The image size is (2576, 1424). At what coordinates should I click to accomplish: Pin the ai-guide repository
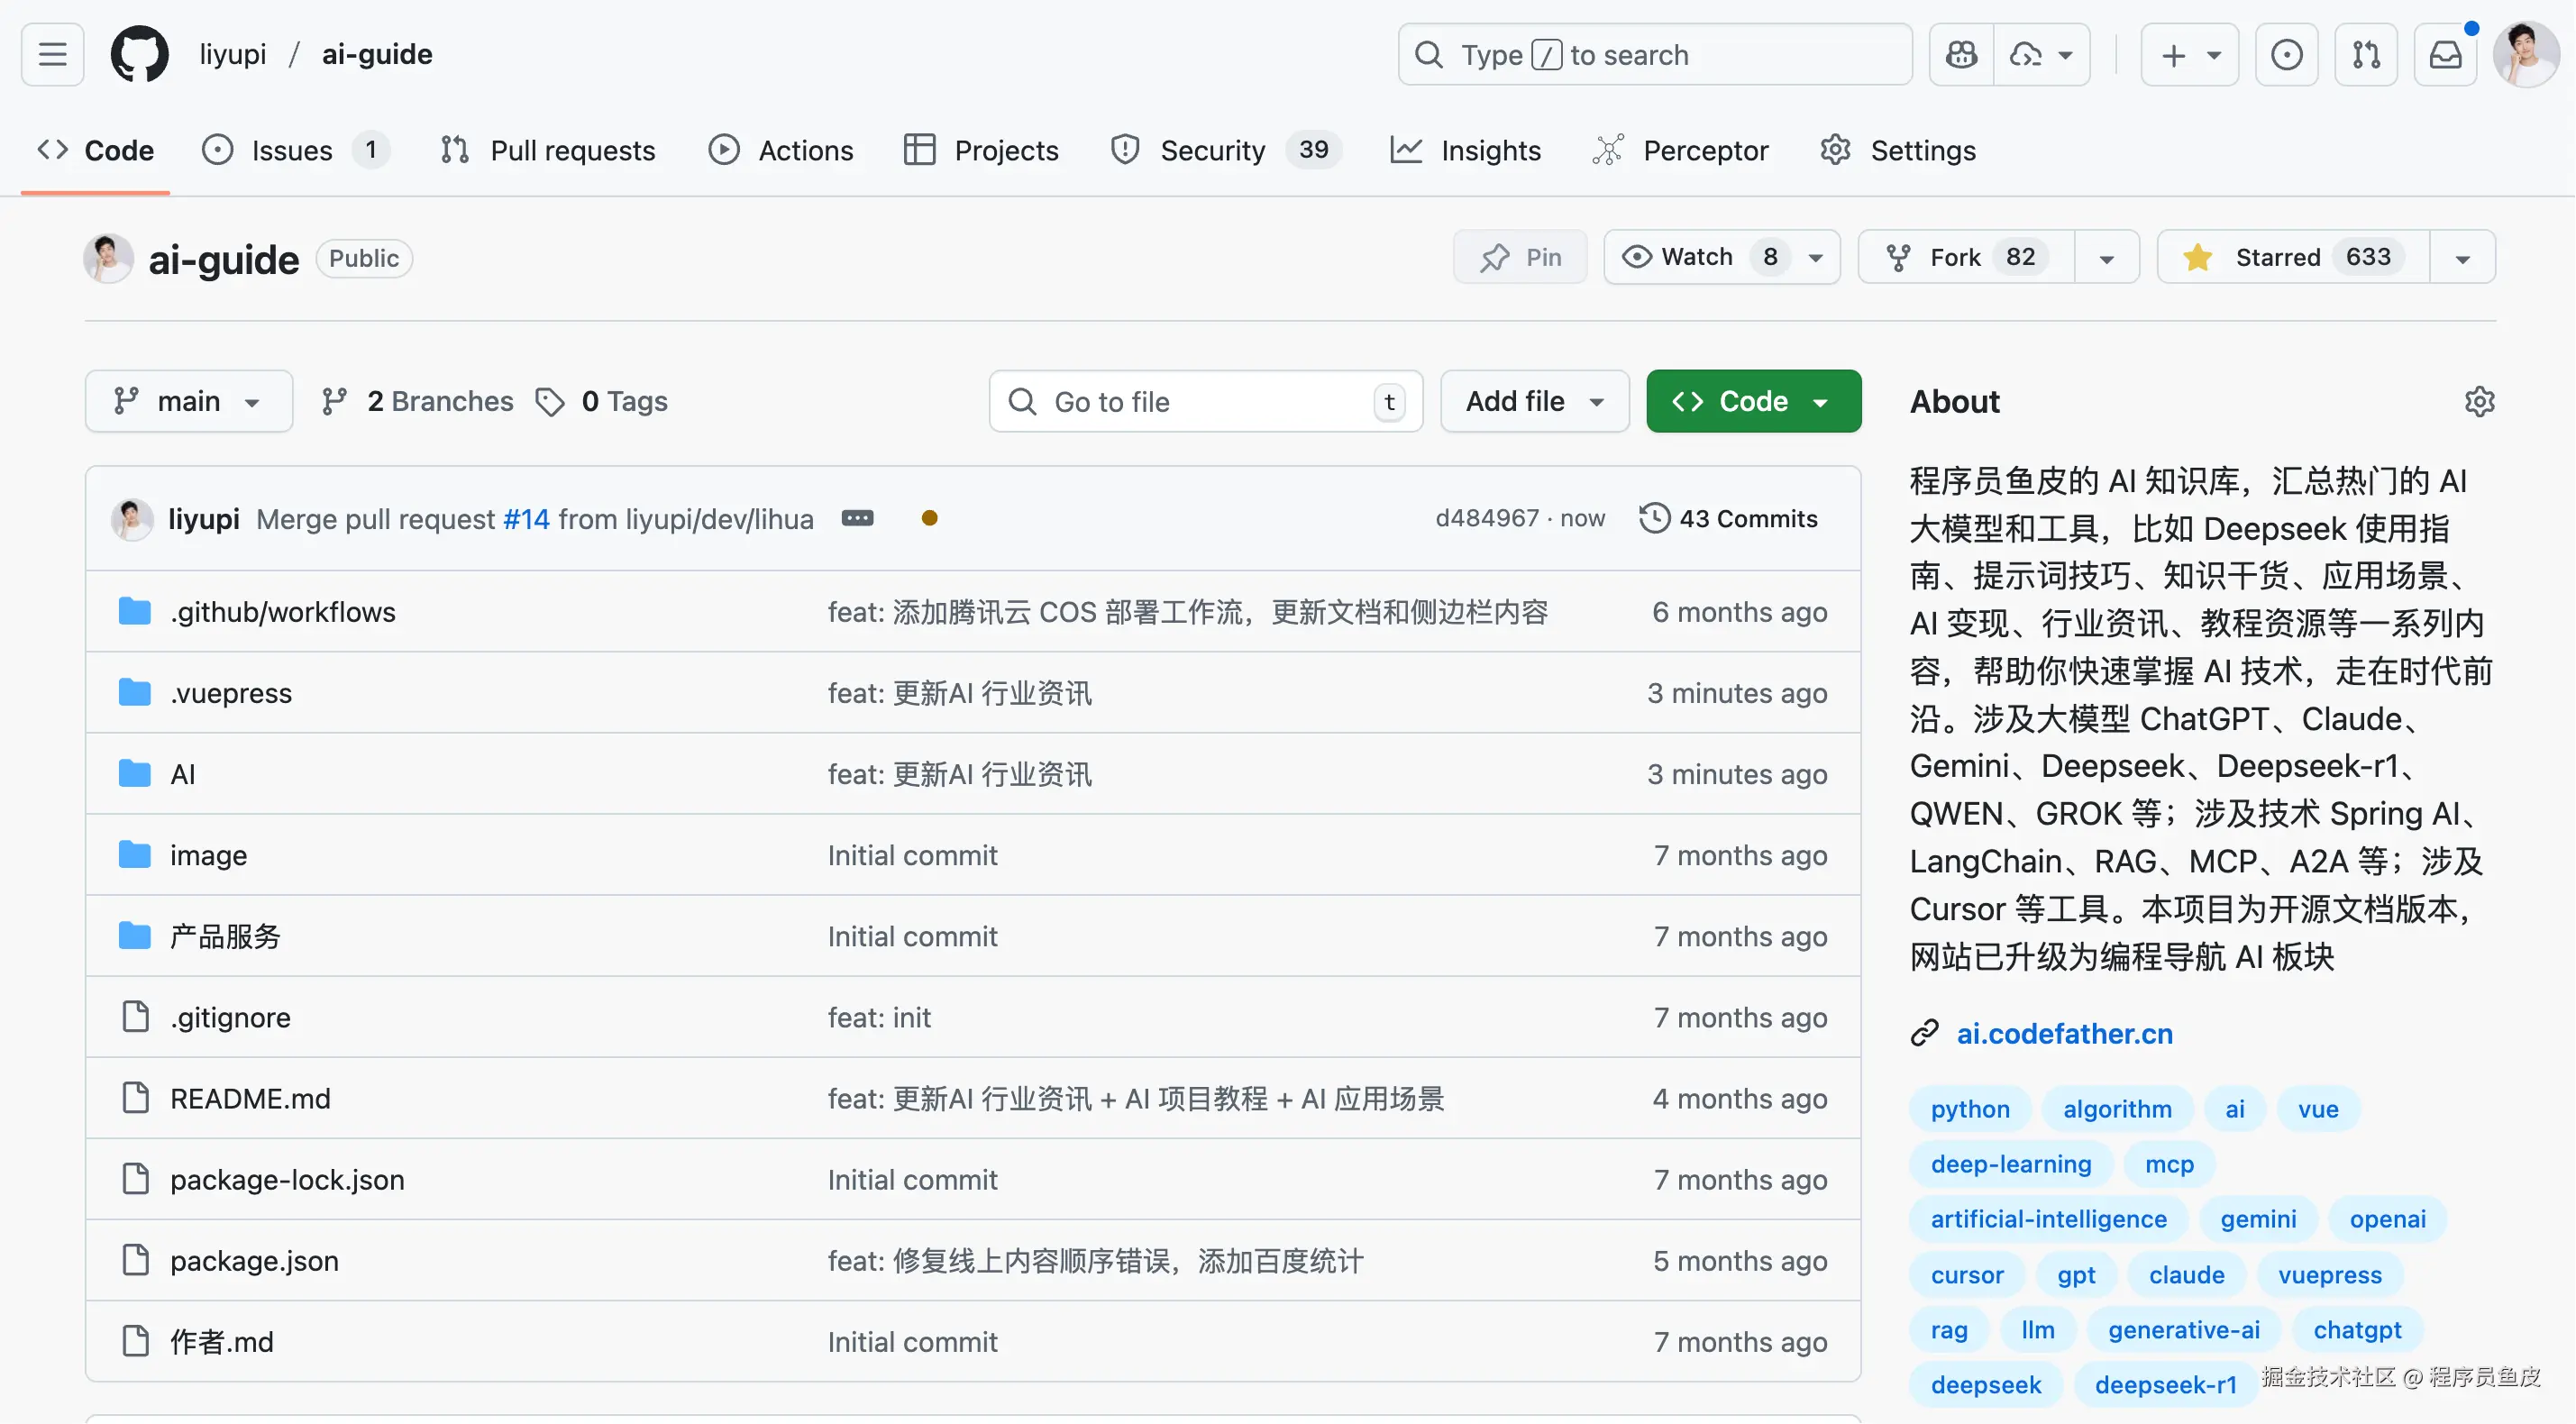coord(1520,257)
